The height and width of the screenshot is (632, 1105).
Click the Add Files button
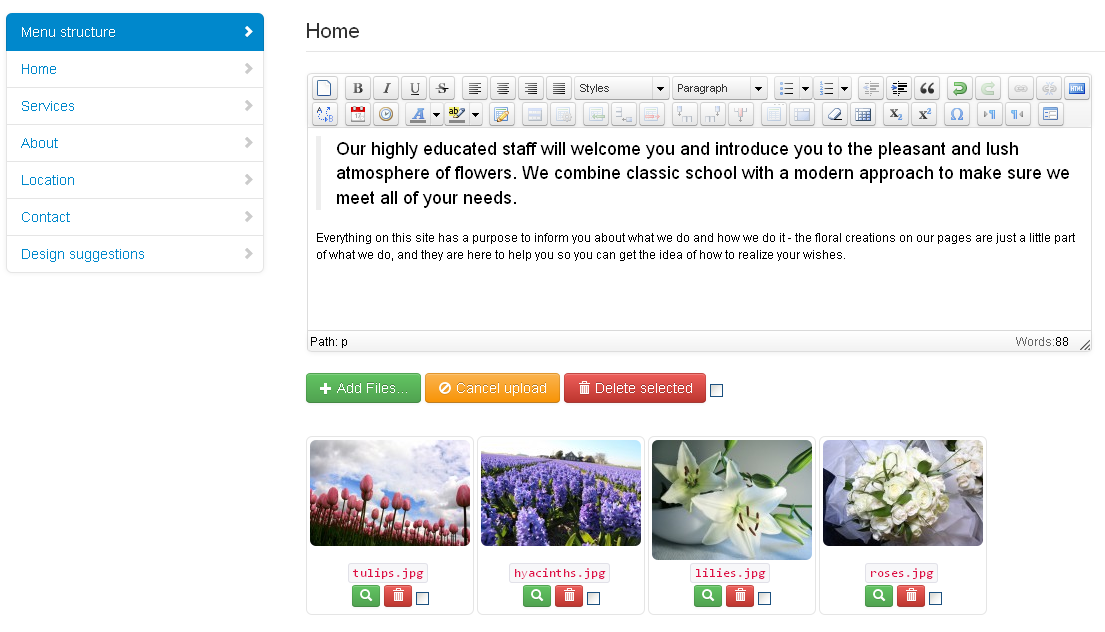(x=363, y=388)
